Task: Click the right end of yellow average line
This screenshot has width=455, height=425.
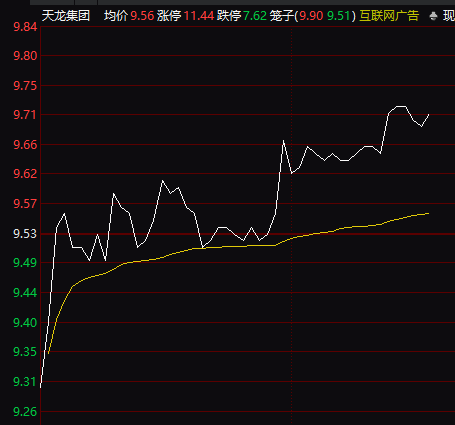Action: [428, 213]
